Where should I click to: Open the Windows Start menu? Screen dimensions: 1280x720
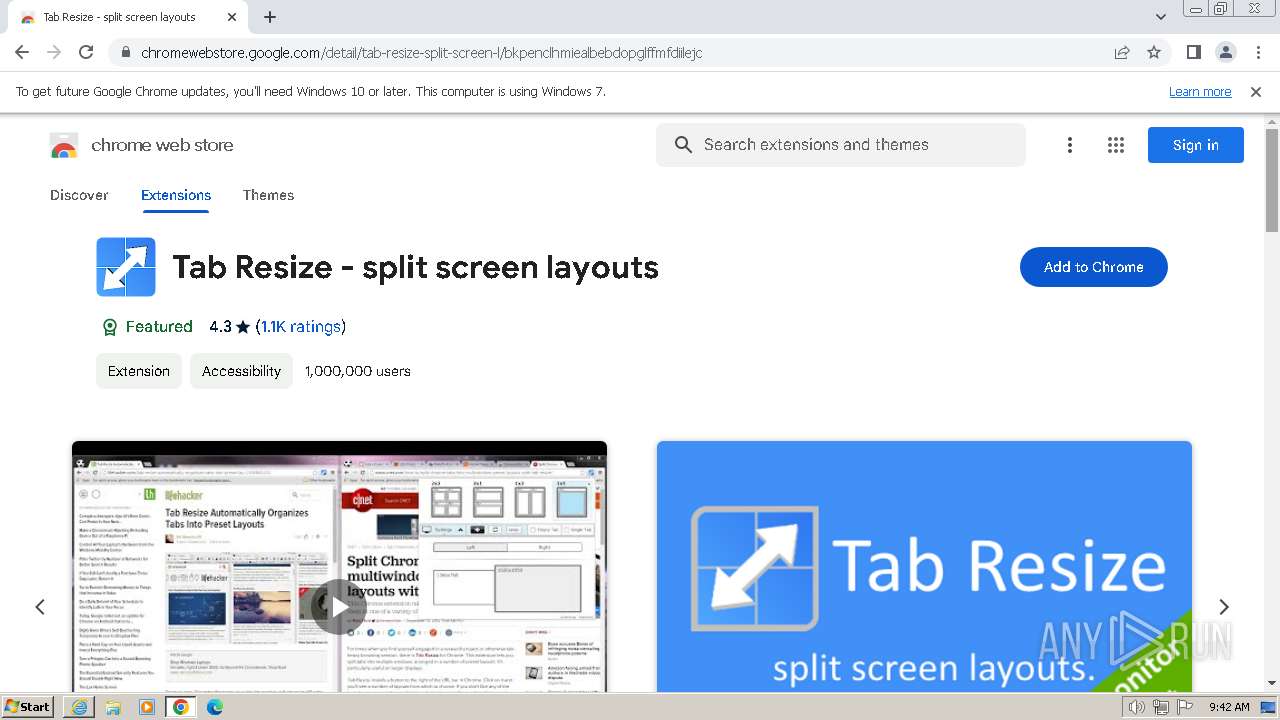(28, 707)
